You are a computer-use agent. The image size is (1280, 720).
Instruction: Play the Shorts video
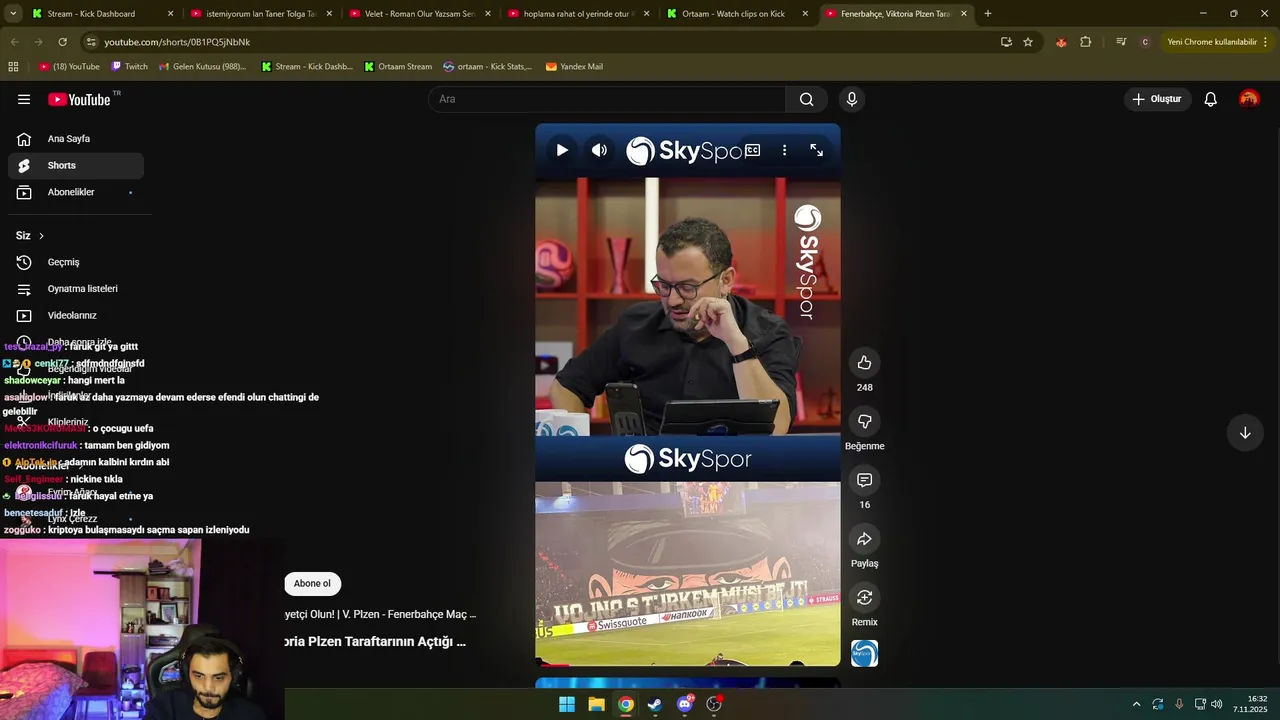coord(562,150)
